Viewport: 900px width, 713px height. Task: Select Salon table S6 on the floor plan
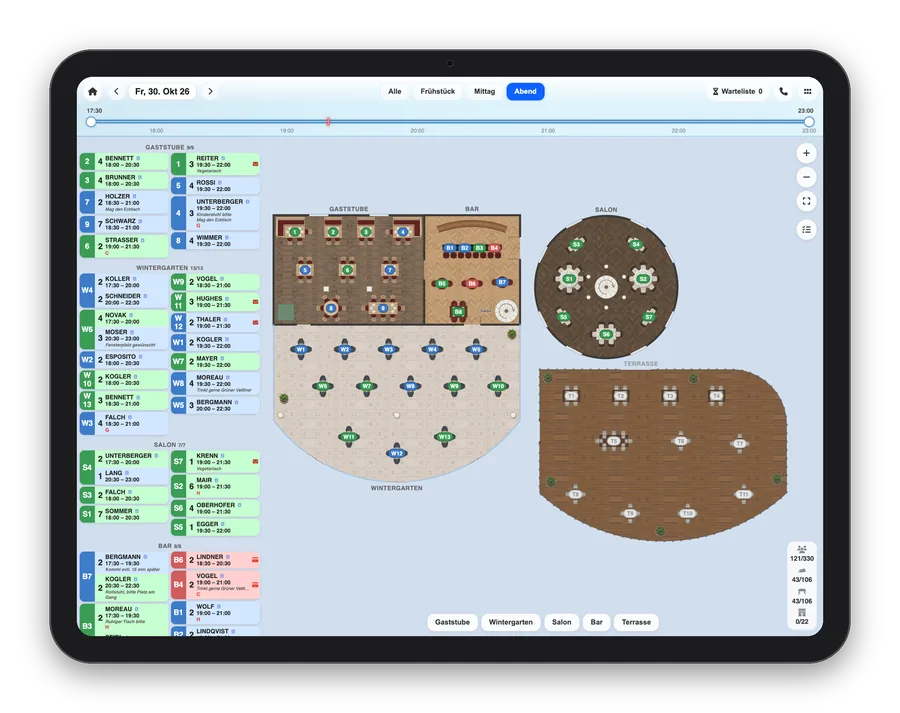[606, 334]
